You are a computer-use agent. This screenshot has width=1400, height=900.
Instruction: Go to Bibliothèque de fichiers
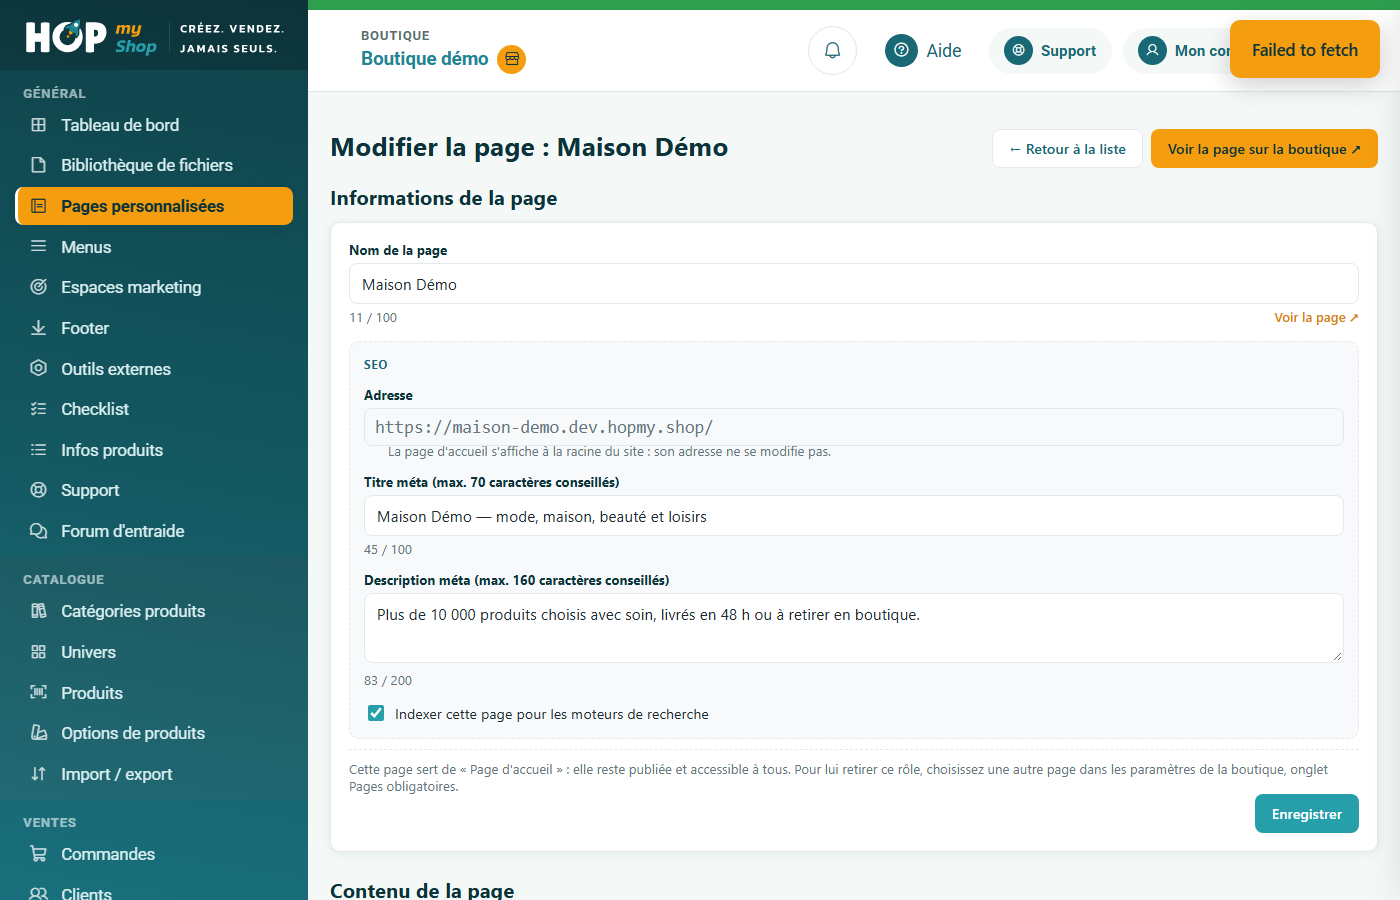(x=154, y=165)
